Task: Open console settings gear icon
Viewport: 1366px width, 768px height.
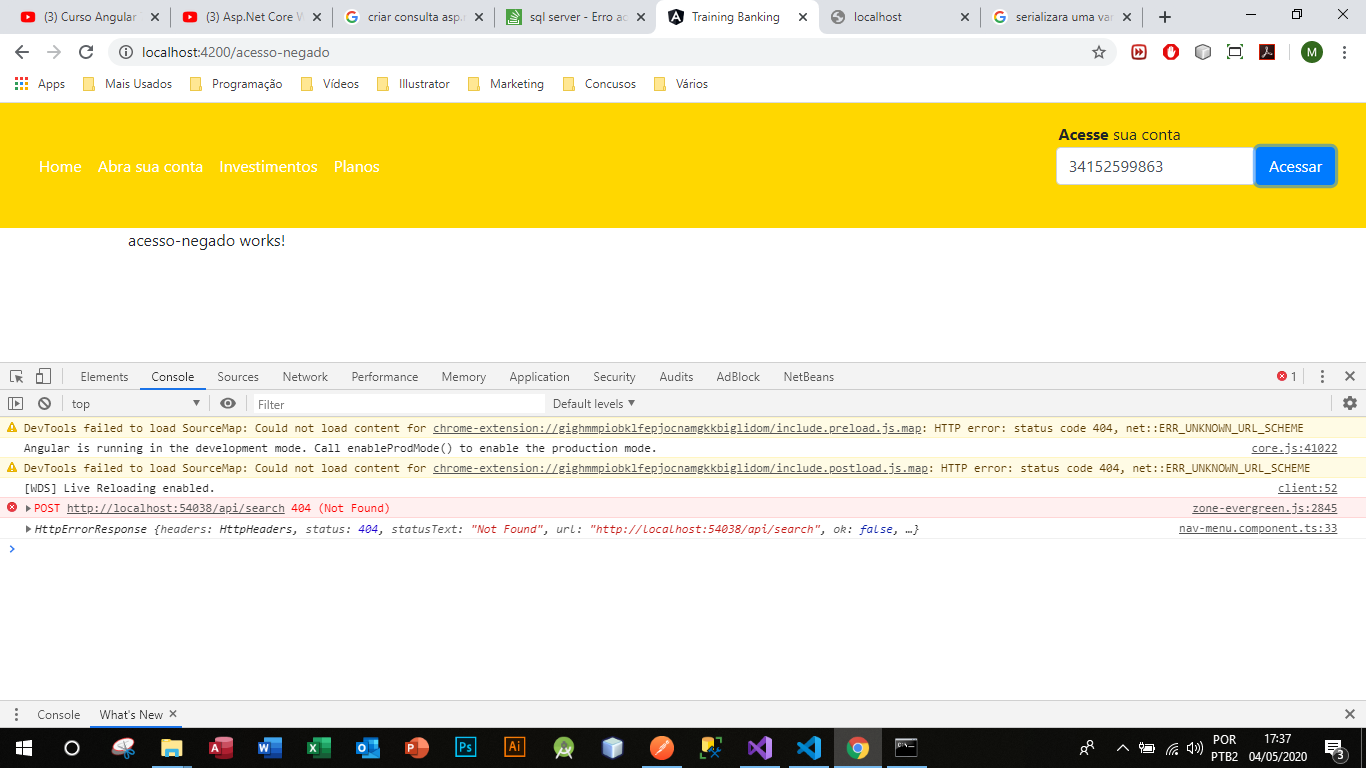Action: pos(1350,404)
